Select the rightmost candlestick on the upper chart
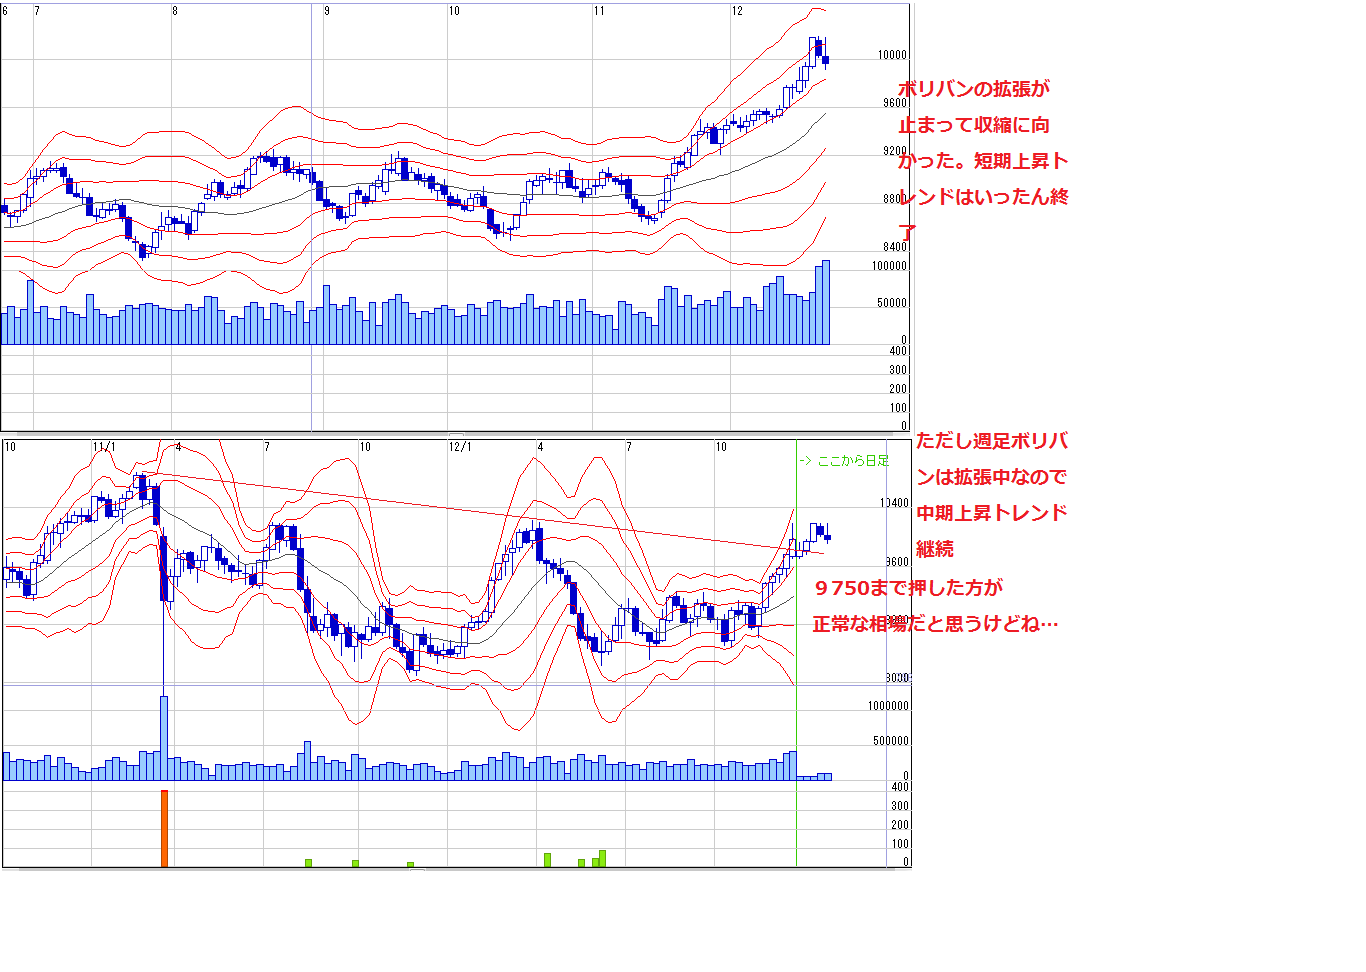This screenshot has width=1366, height=972. pos(825,59)
